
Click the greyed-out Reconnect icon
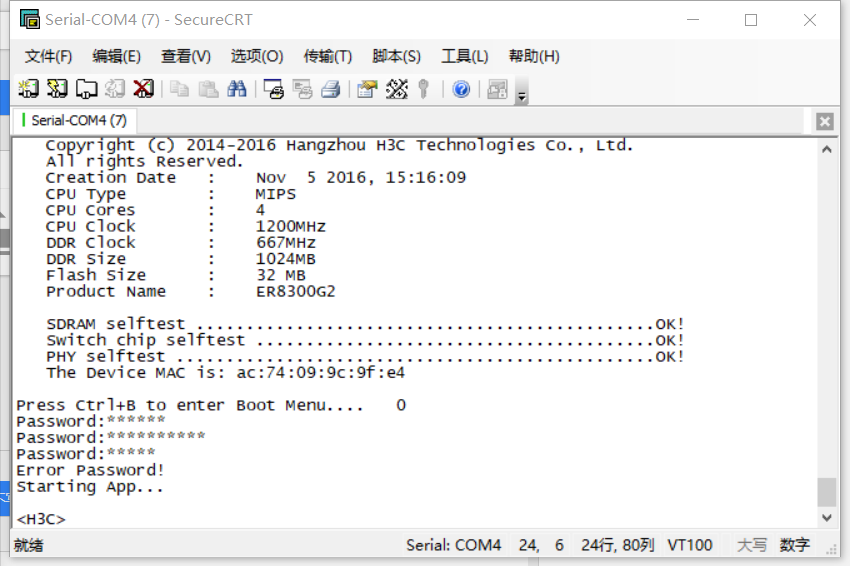coord(115,88)
